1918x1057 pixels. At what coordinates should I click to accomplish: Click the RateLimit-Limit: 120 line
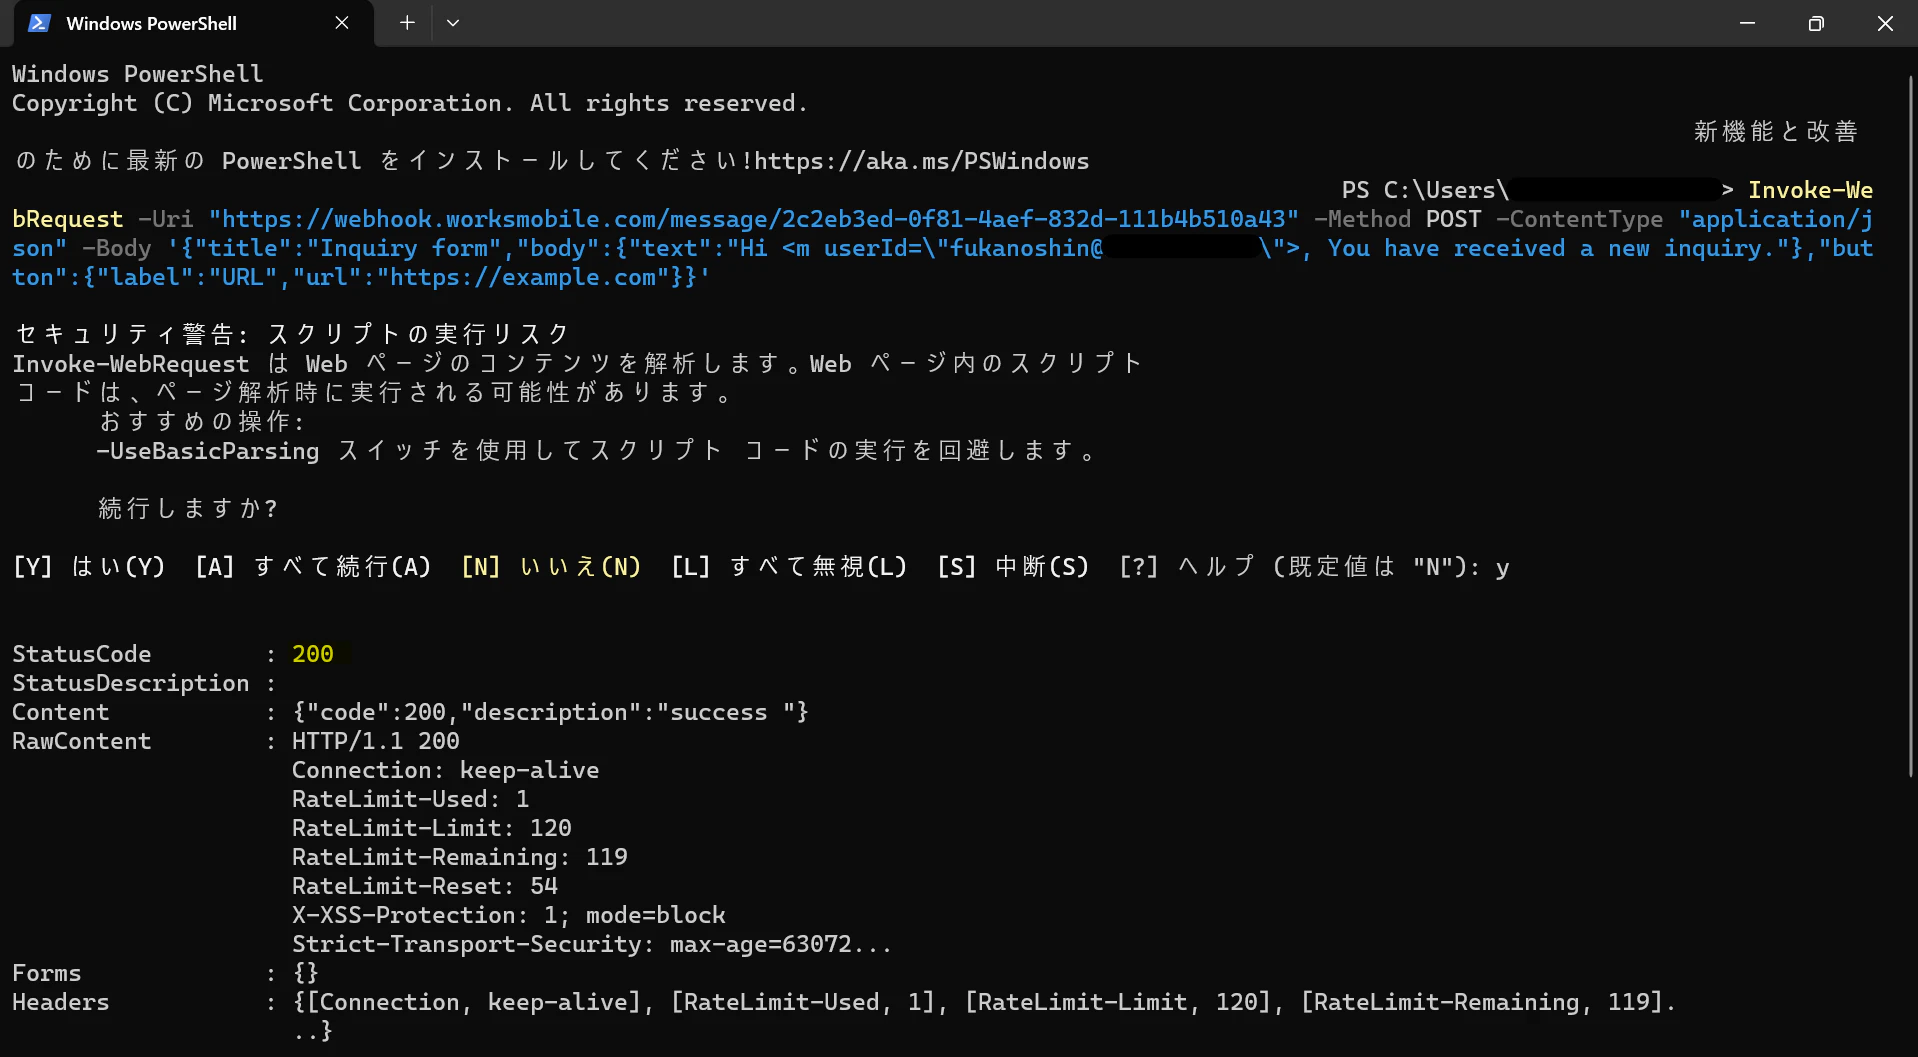click(x=432, y=828)
